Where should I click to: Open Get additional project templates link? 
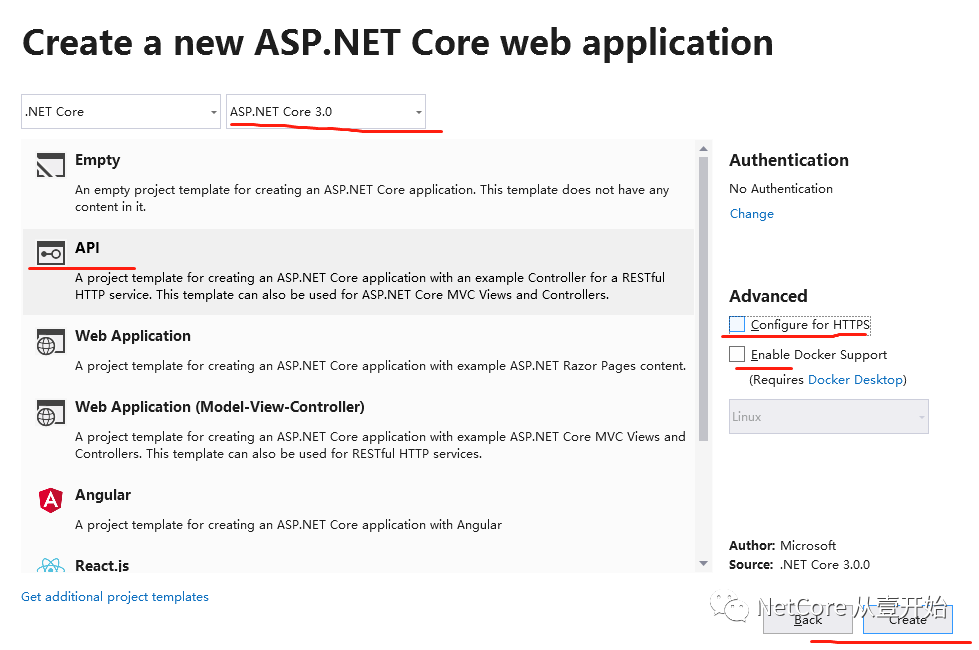point(115,597)
